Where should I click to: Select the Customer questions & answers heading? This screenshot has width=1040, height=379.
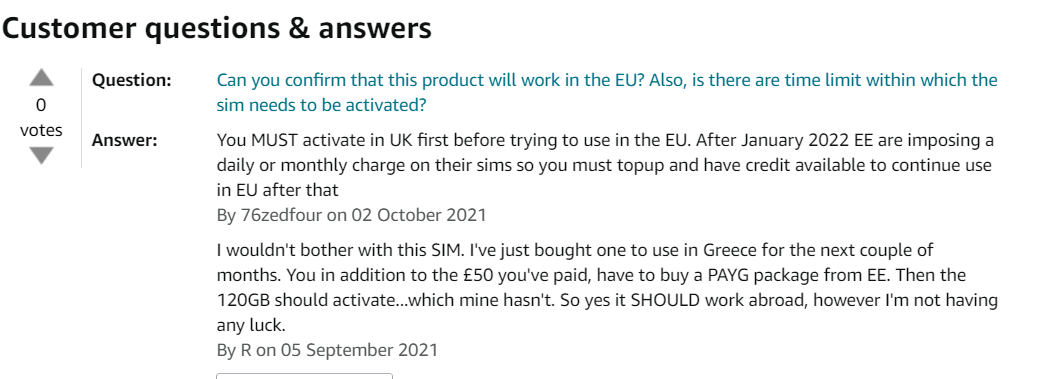217,29
